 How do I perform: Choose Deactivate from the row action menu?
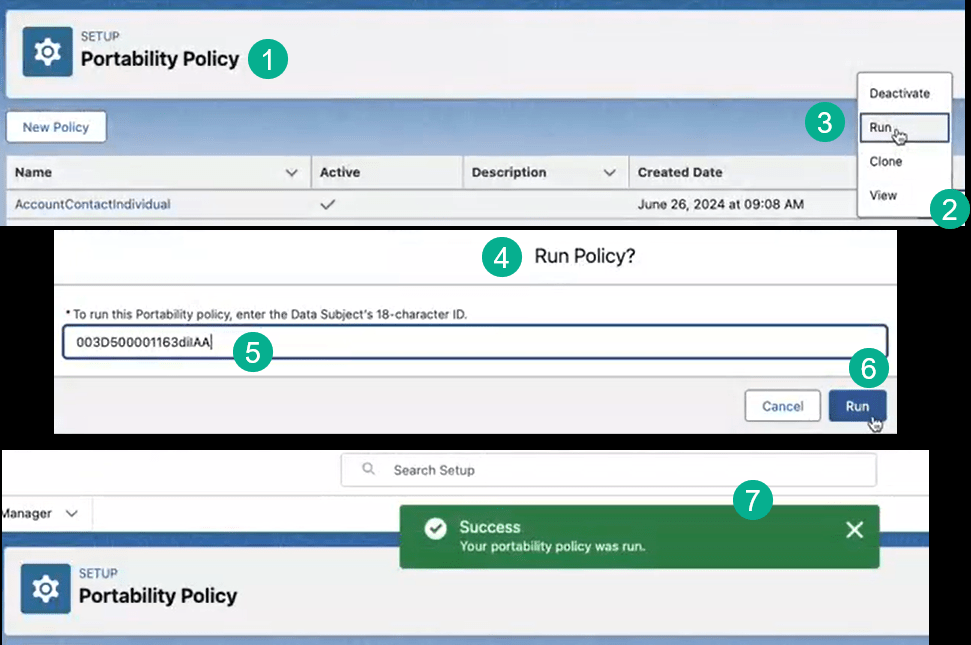pos(899,94)
